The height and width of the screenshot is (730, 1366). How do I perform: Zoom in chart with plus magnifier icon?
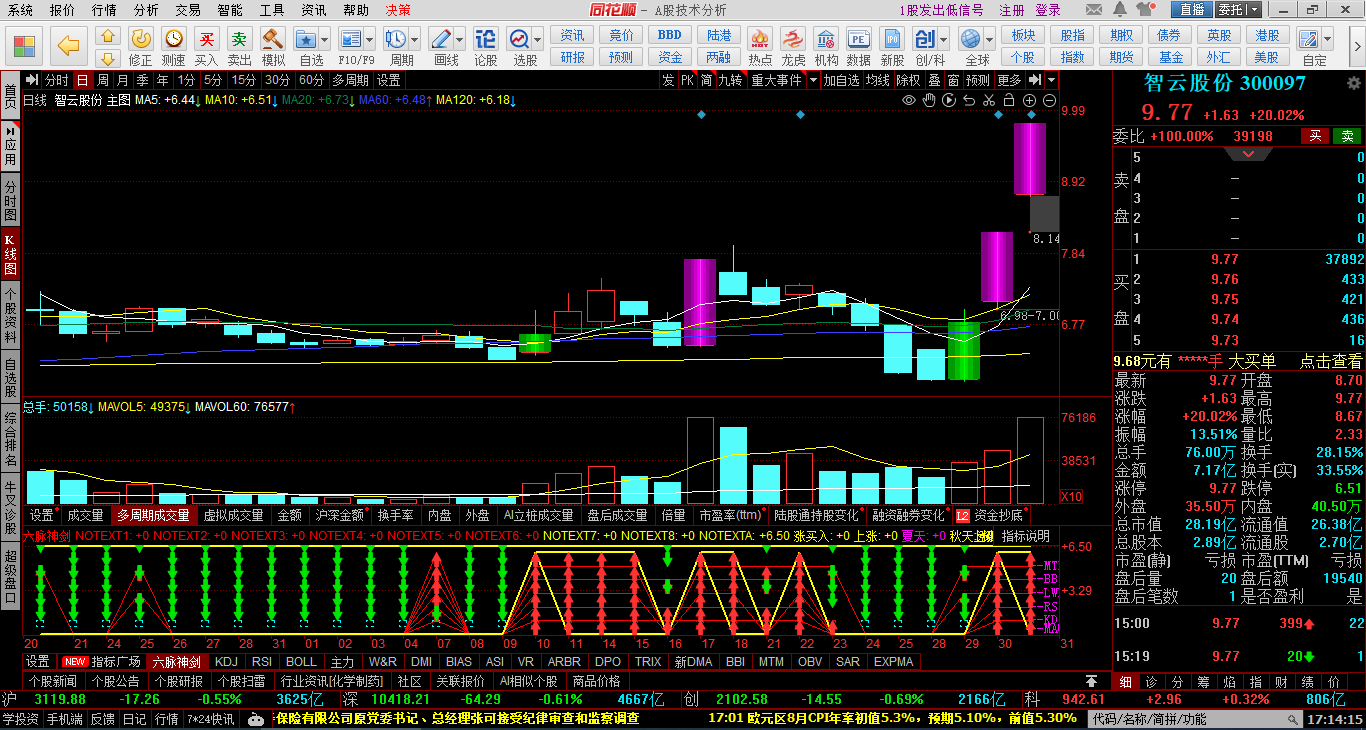(x=1029, y=100)
